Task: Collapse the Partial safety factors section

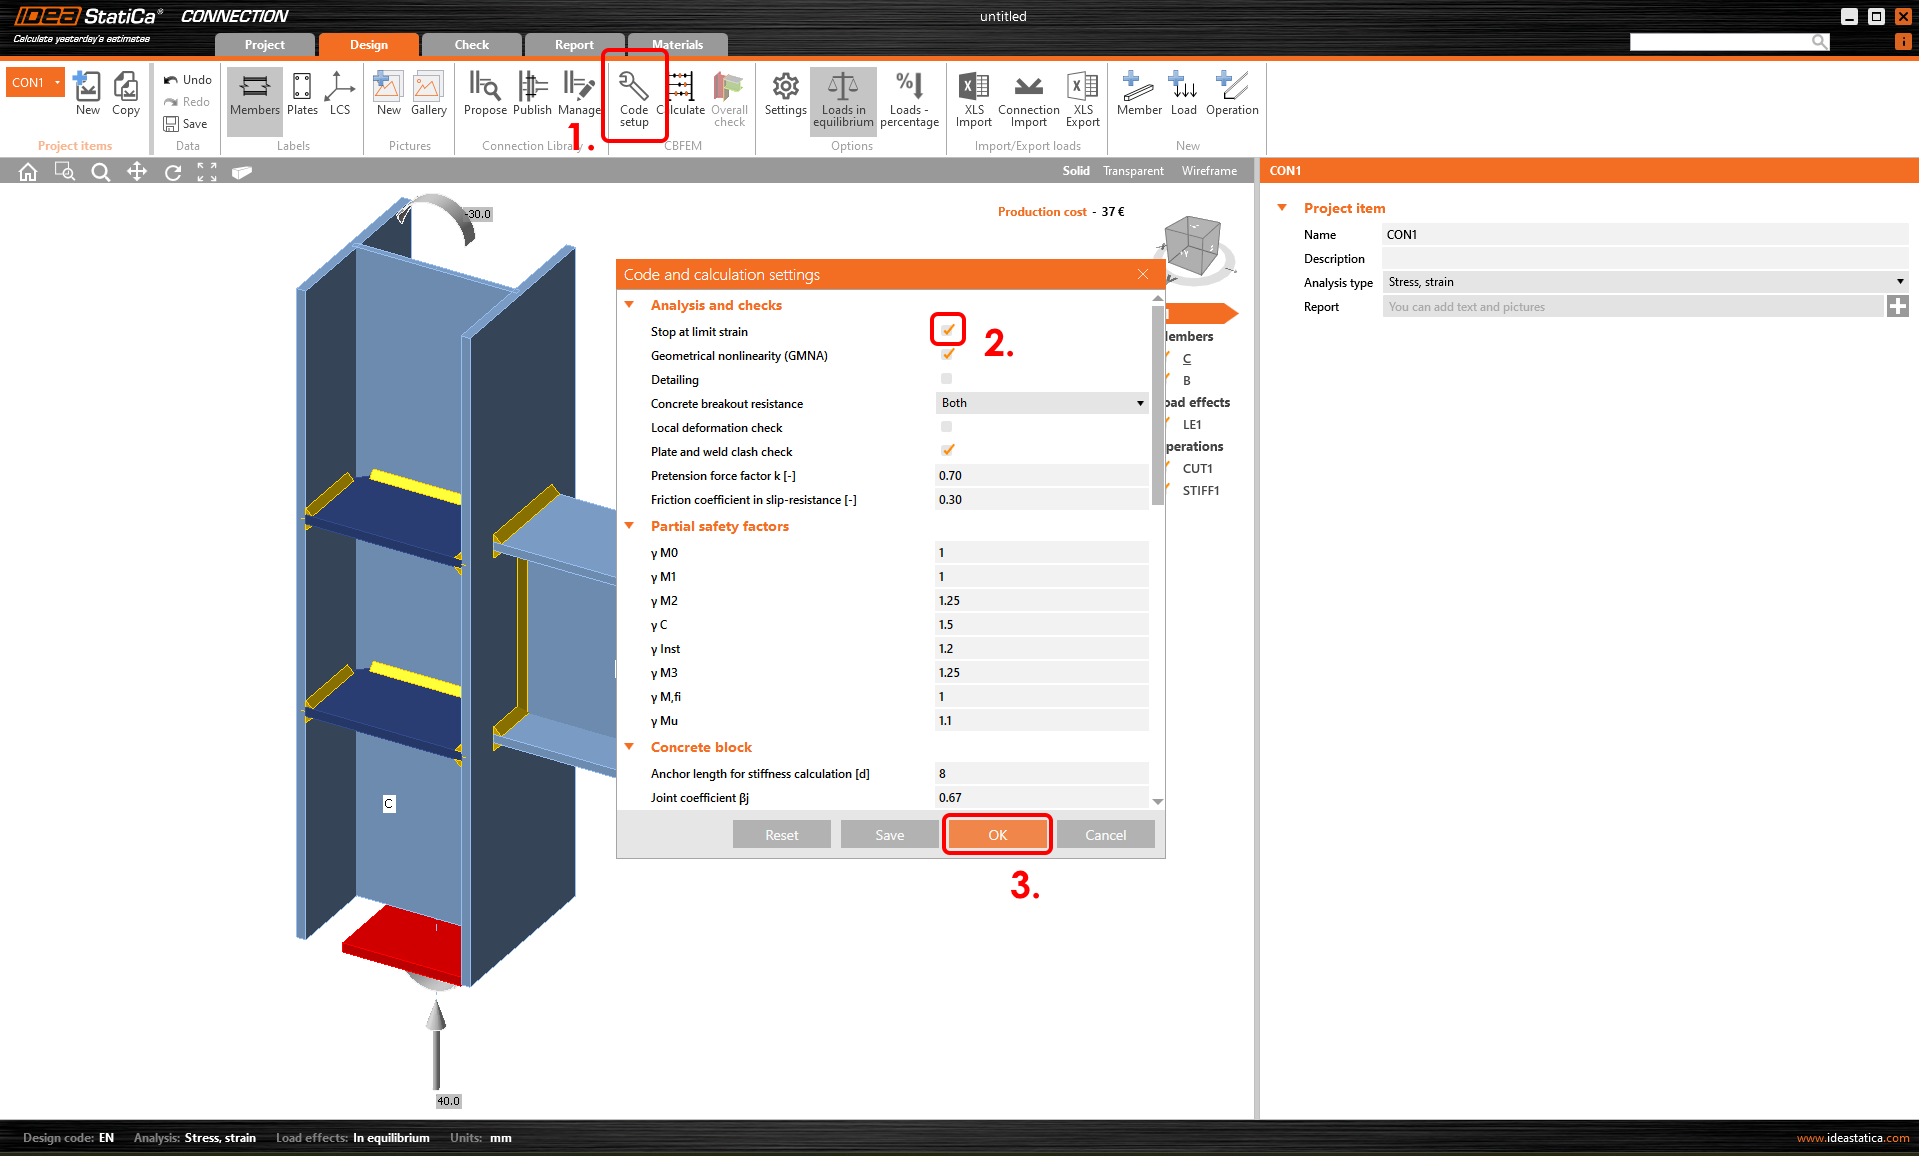Action: coord(630,526)
